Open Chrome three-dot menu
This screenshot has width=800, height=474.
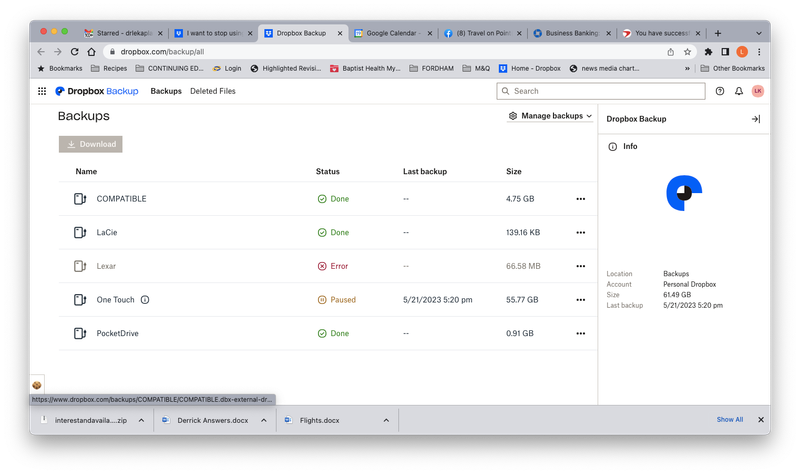tap(759, 52)
